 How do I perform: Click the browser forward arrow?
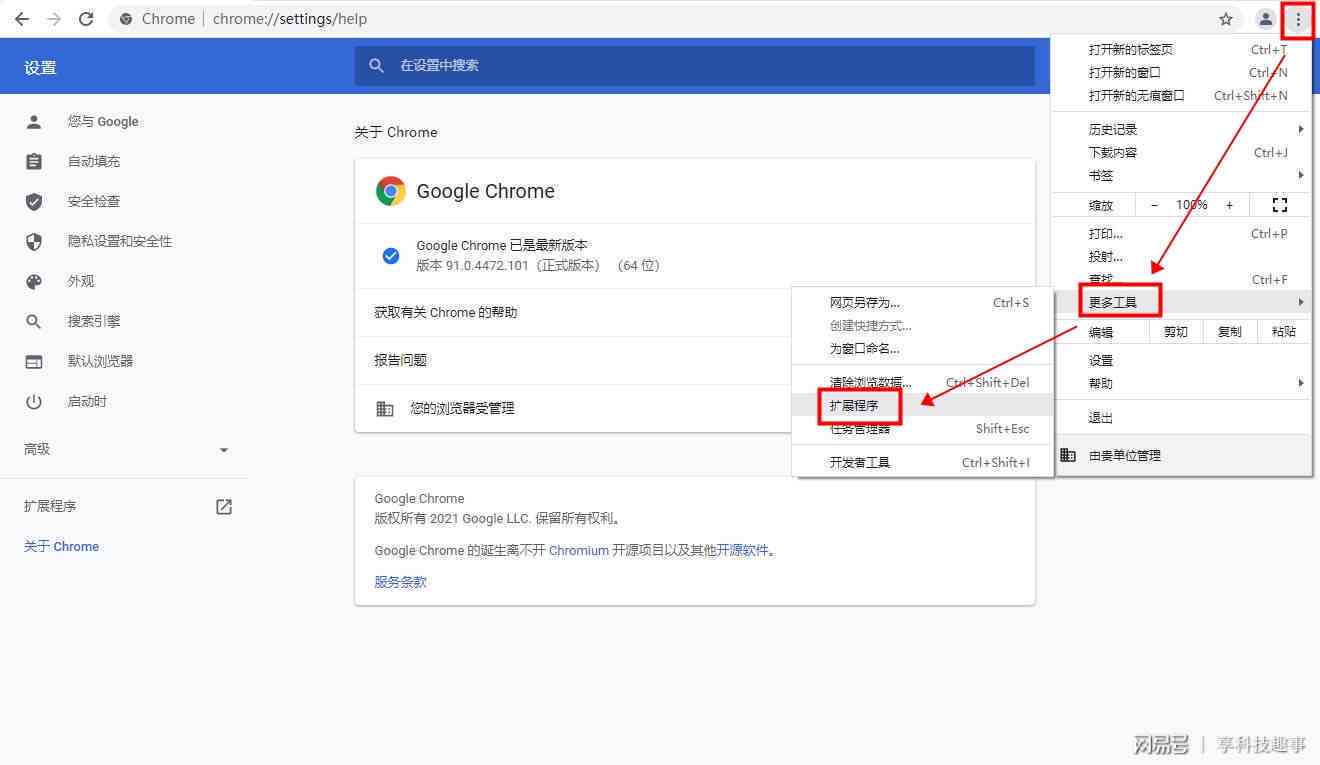point(54,19)
